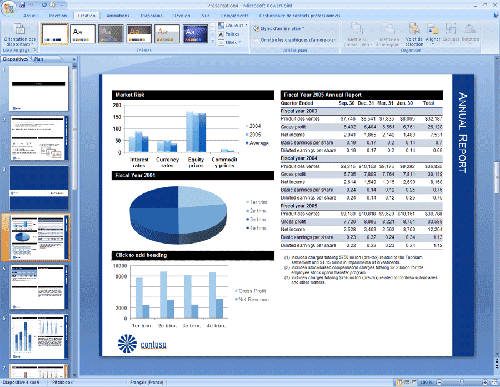This screenshot has height=387, width=500.
Task: Open the Couleurs theme dropdown
Action: (x=233, y=25)
